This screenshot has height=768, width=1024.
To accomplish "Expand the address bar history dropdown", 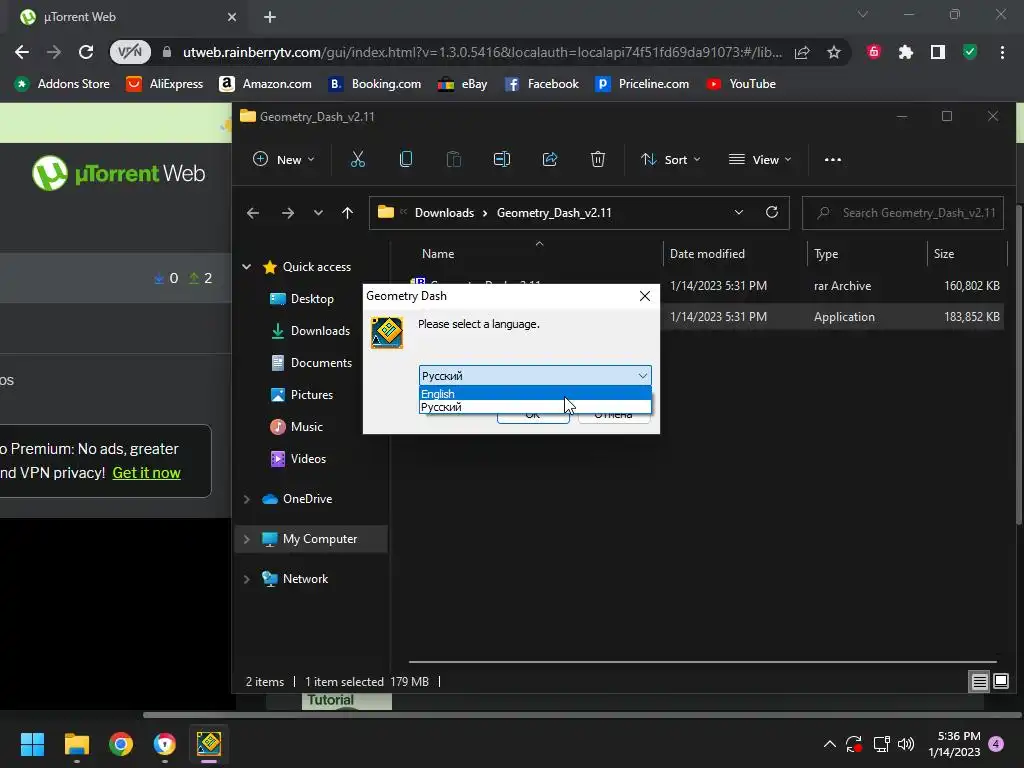I will 739,213.
